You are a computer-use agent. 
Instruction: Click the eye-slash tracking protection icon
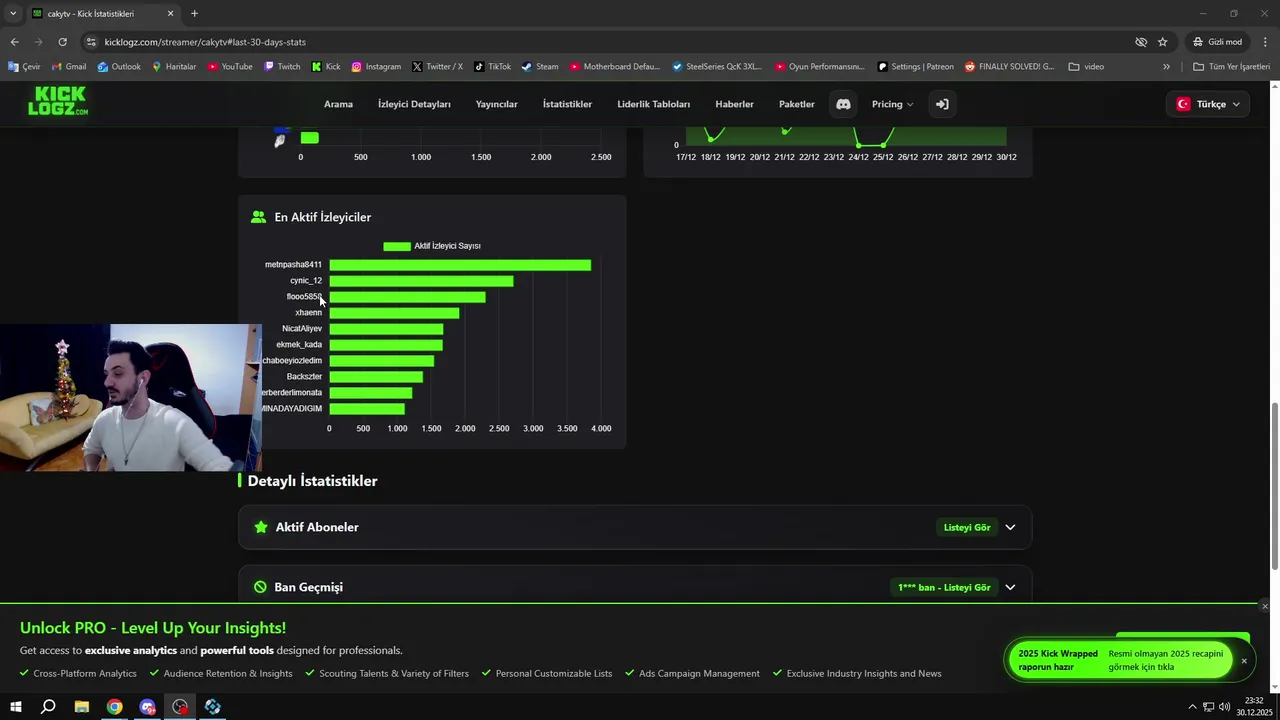click(x=1140, y=42)
